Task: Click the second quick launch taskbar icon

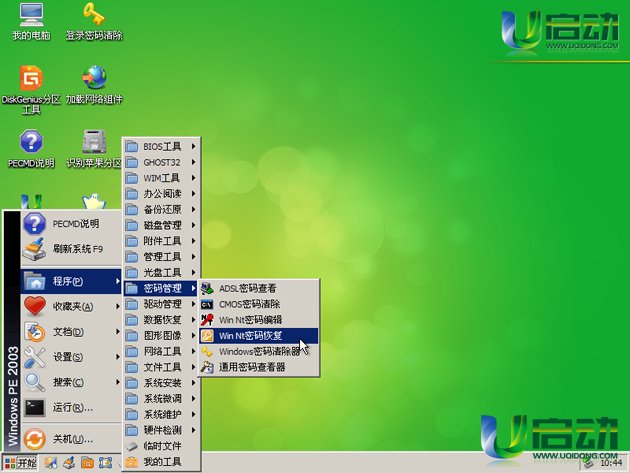Action: pos(69,463)
